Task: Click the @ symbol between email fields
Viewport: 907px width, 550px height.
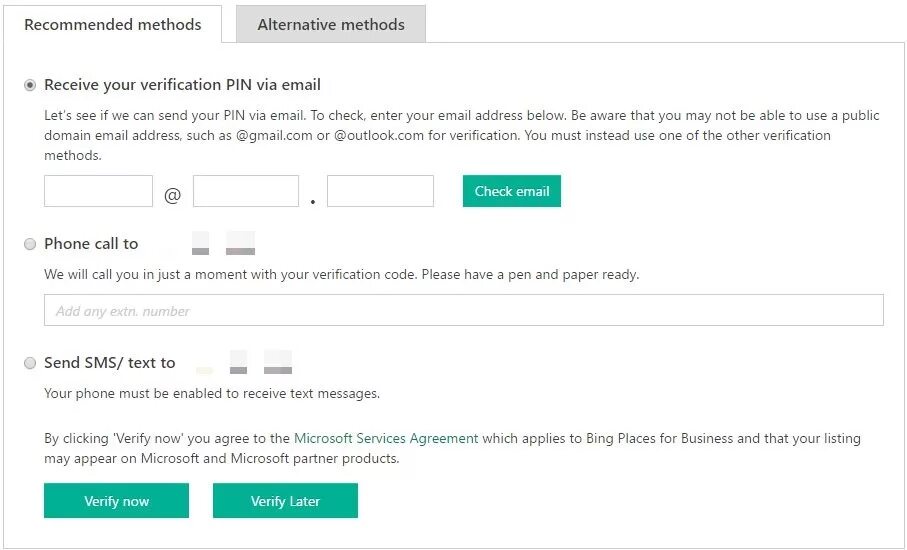Action: pyautogui.click(x=172, y=195)
